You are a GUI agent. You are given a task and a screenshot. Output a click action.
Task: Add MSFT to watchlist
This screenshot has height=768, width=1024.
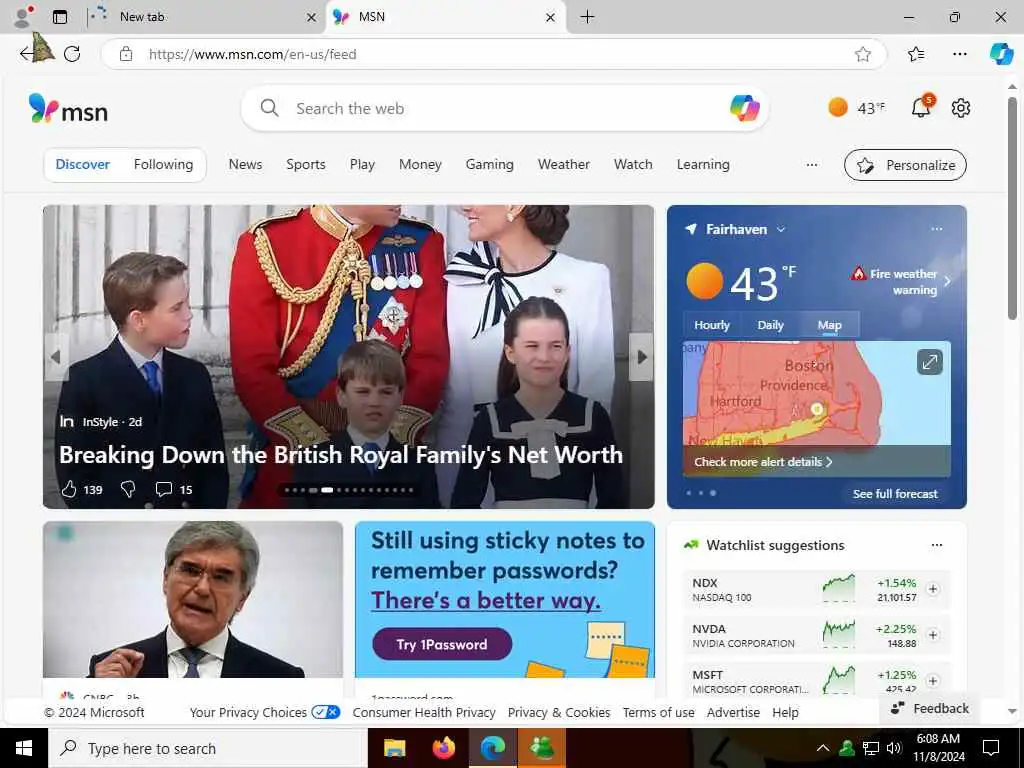[x=933, y=680]
